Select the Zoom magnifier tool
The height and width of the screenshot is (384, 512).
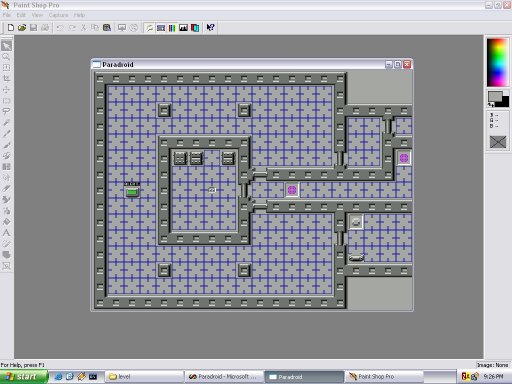tap(7, 57)
